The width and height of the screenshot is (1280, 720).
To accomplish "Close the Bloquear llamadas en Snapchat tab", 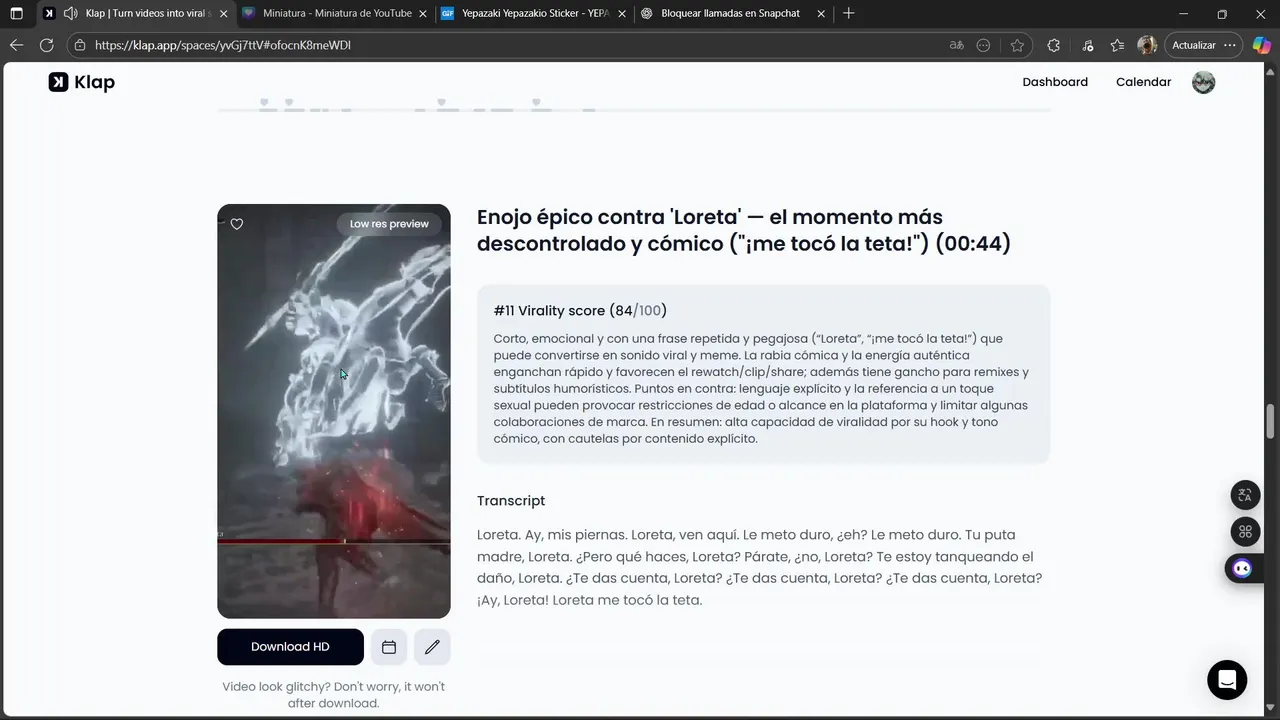I will (821, 13).
